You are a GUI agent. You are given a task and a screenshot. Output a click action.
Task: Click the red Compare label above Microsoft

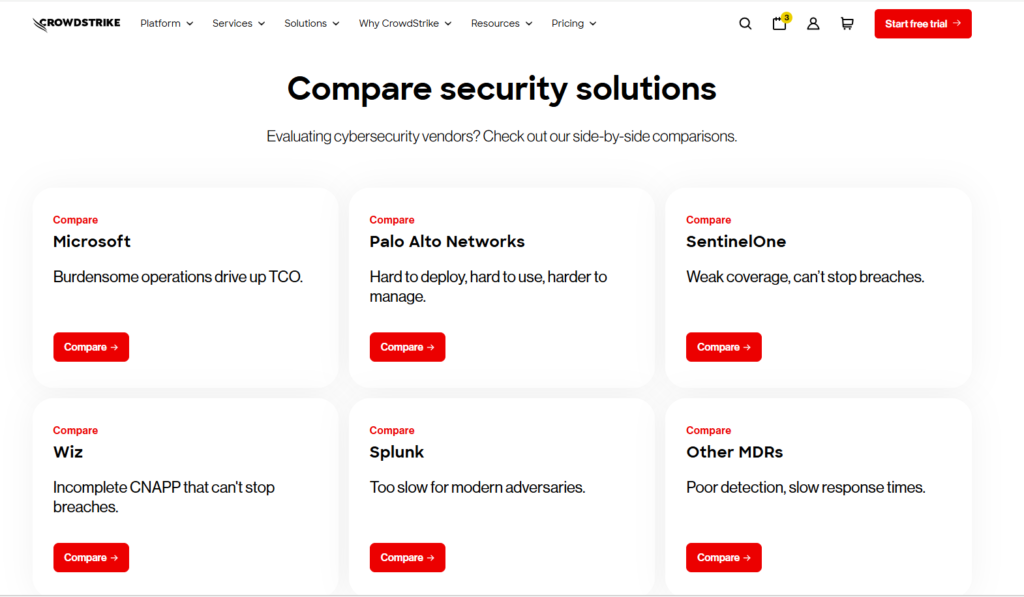[75, 219]
